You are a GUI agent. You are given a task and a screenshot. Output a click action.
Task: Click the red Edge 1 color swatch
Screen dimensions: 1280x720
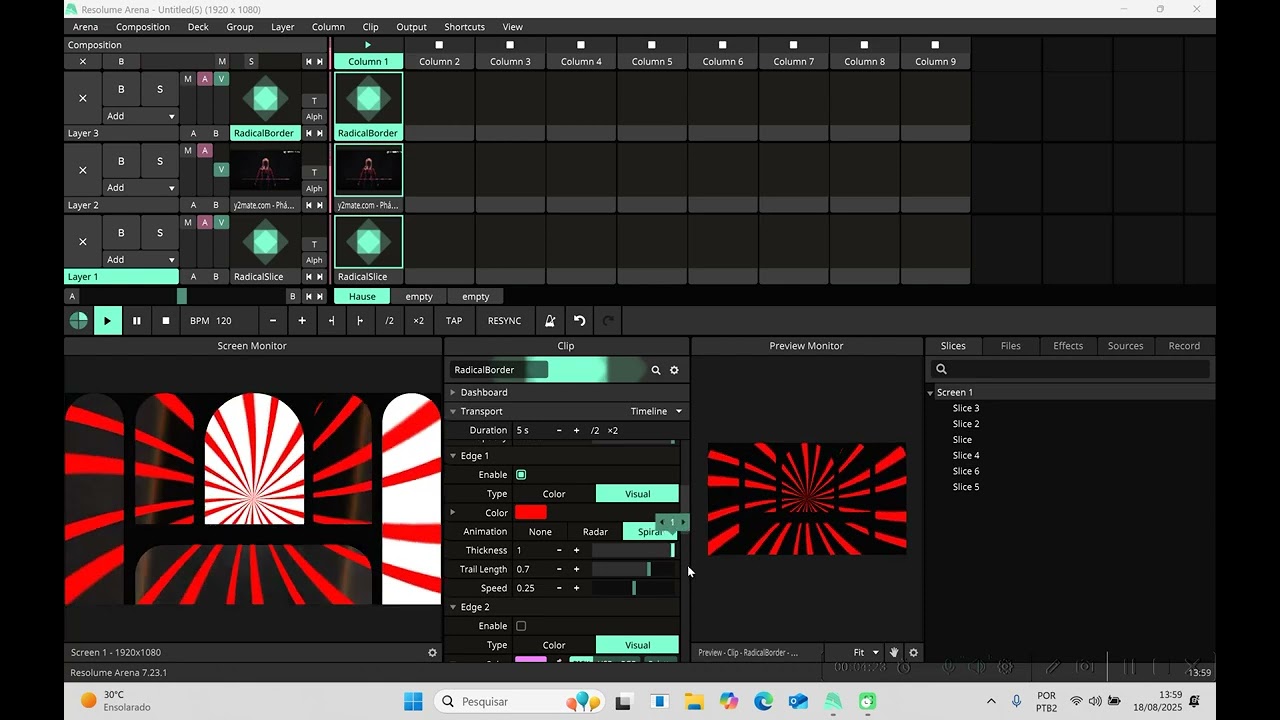tap(531, 513)
